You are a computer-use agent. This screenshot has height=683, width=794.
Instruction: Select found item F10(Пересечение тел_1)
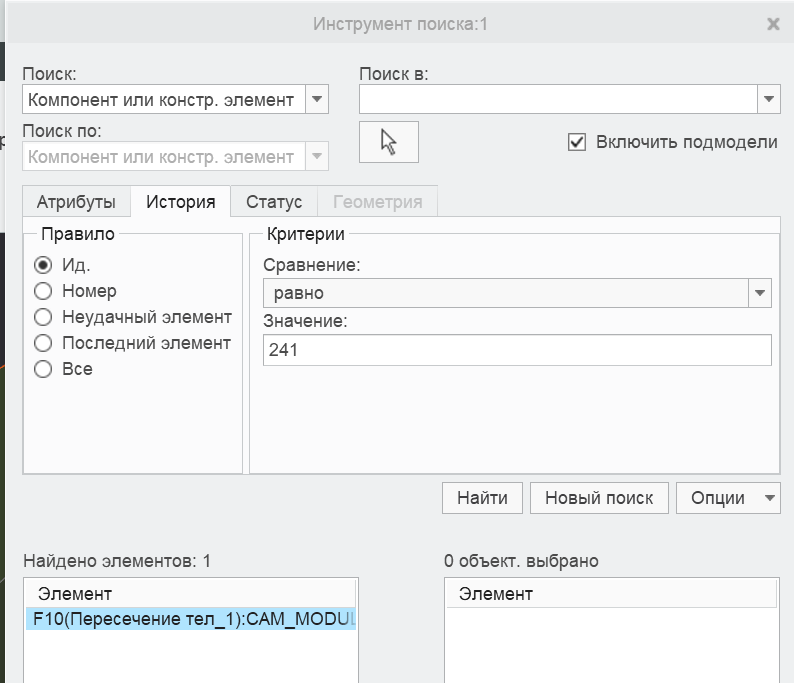pyautogui.click(x=191, y=619)
